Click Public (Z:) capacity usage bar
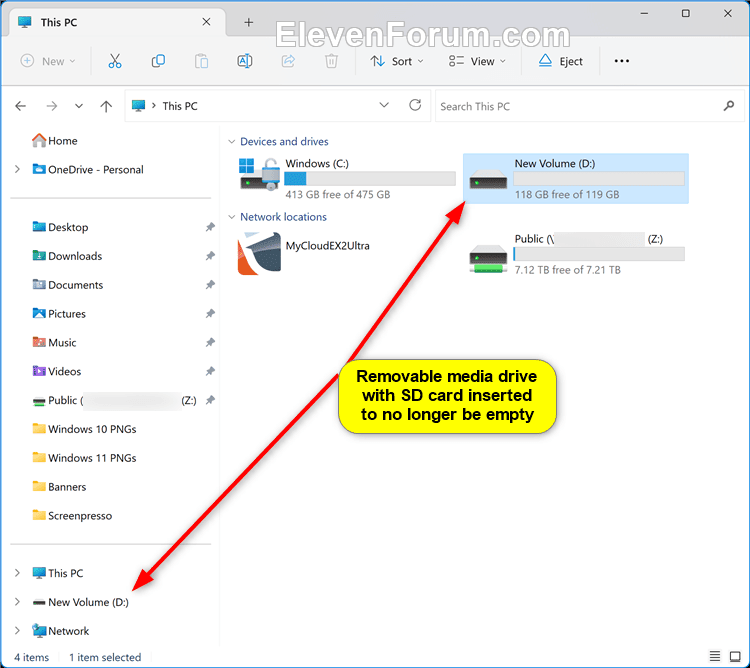 pyautogui.click(x=599, y=254)
